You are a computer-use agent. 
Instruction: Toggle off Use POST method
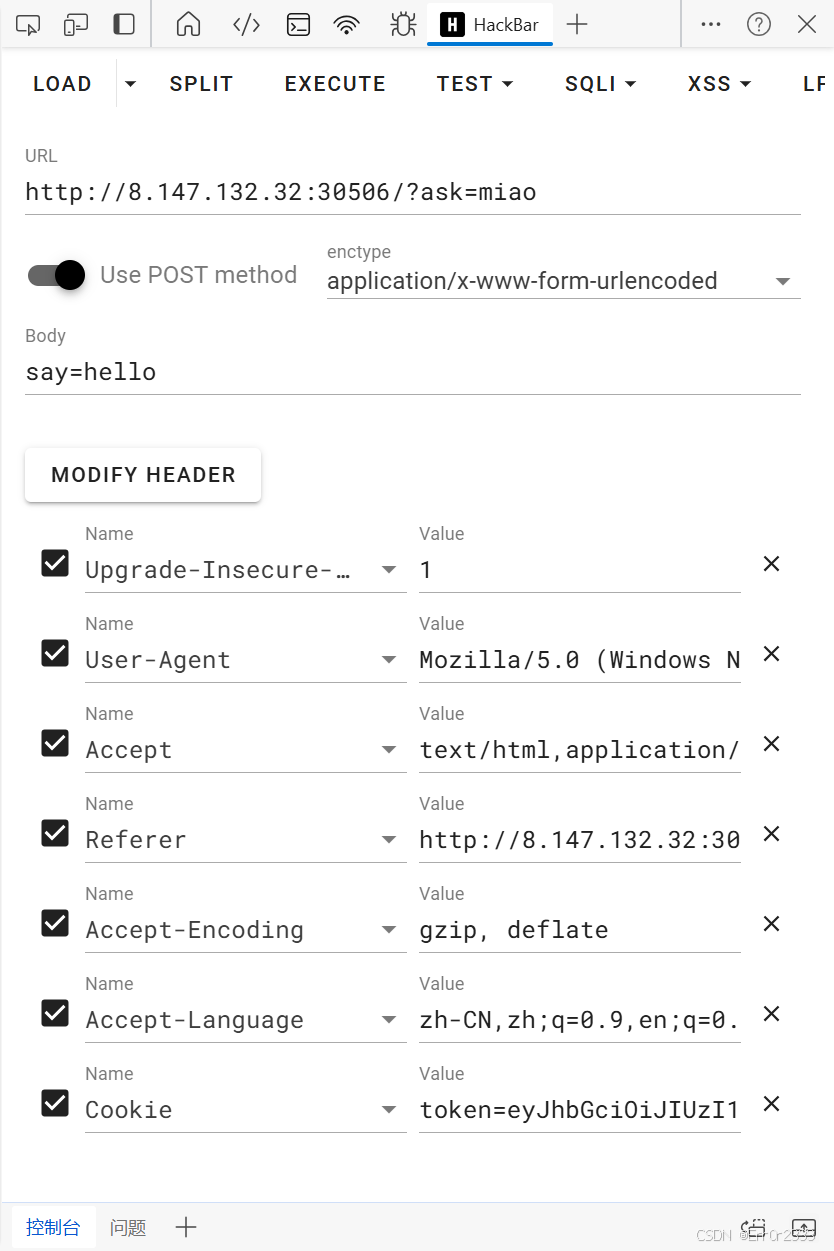(x=55, y=274)
